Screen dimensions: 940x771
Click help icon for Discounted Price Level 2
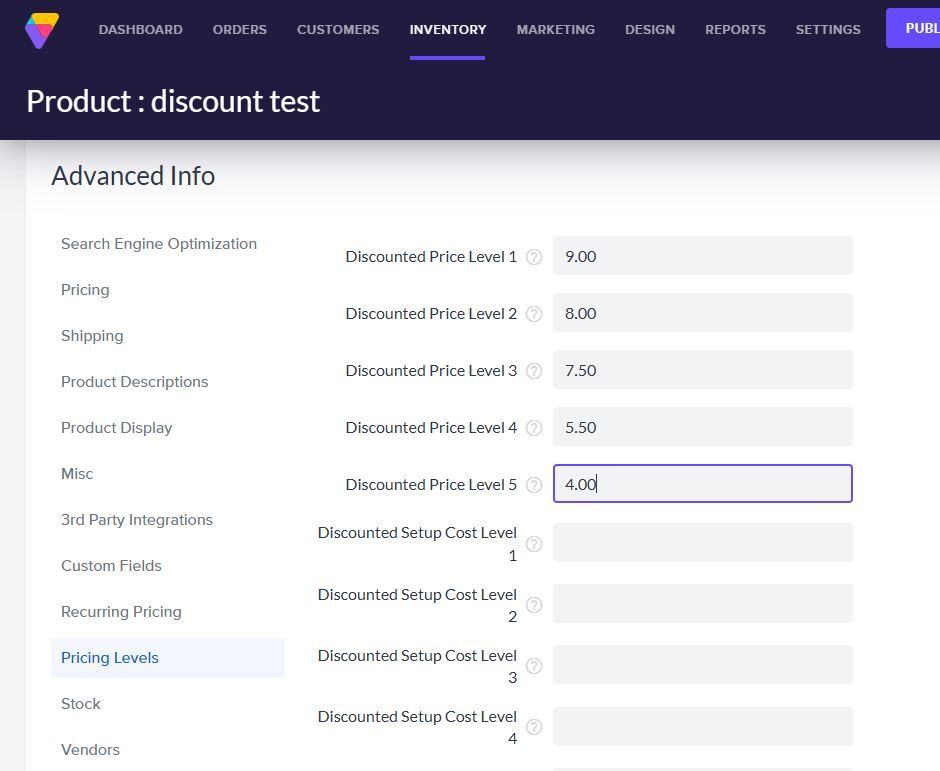534,314
